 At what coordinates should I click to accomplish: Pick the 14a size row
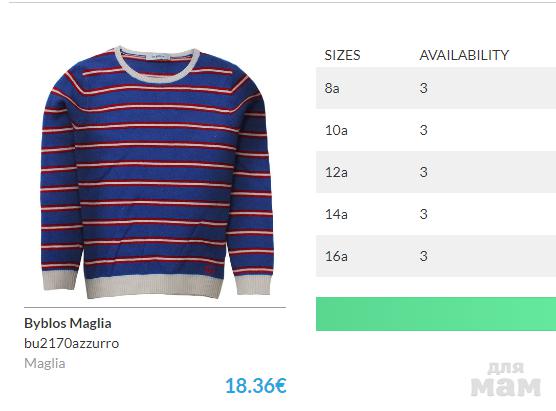tap(436, 214)
